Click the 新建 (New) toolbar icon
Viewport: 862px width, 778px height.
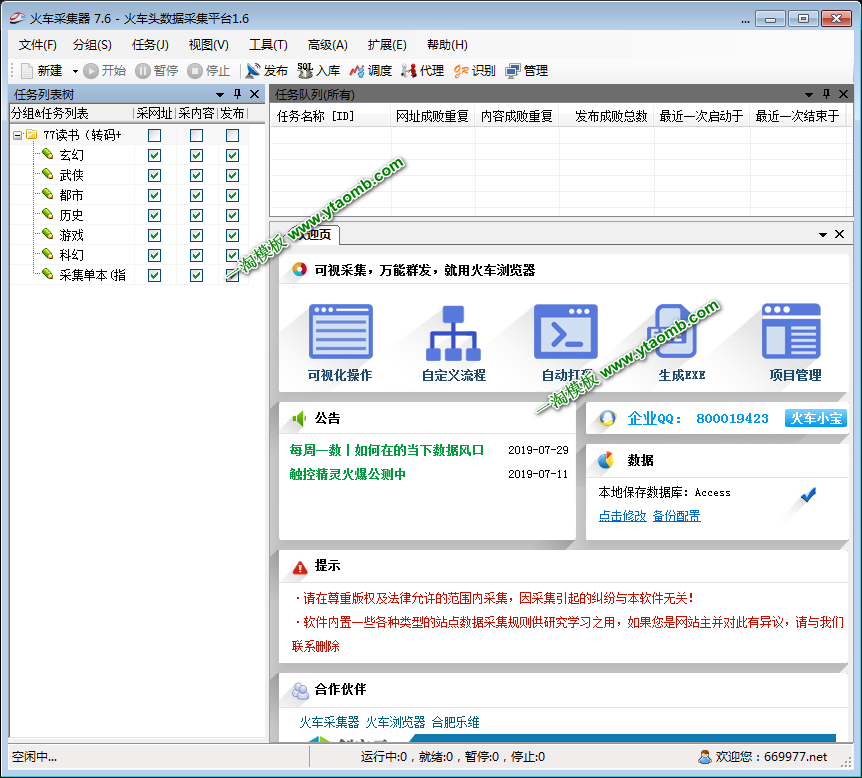[x=27, y=71]
